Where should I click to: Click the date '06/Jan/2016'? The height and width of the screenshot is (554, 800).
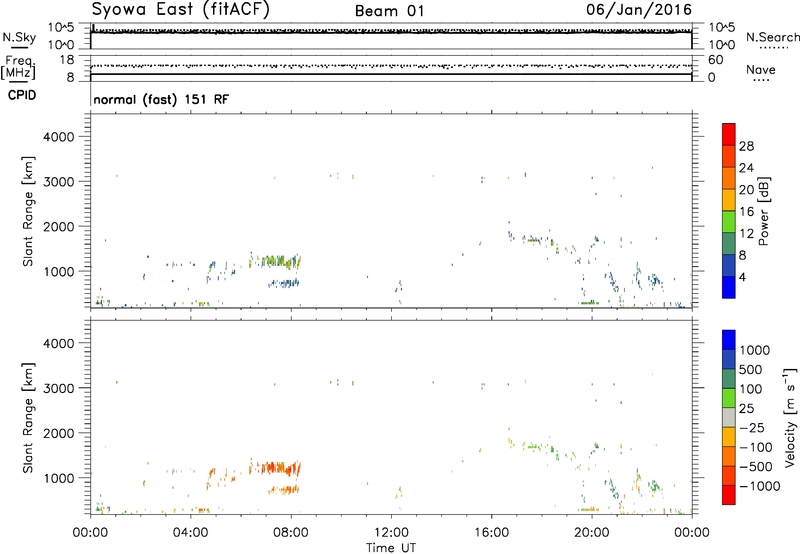[638, 10]
